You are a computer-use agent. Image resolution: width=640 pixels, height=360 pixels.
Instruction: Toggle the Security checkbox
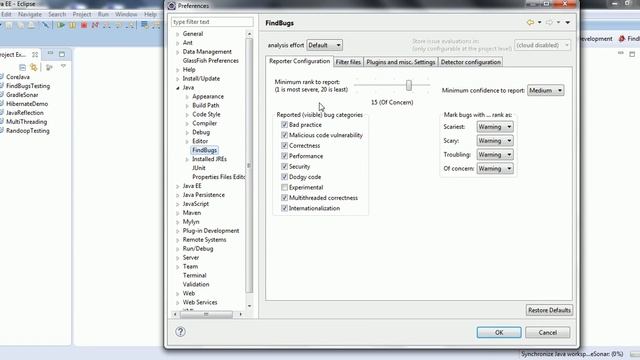(x=284, y=167)
